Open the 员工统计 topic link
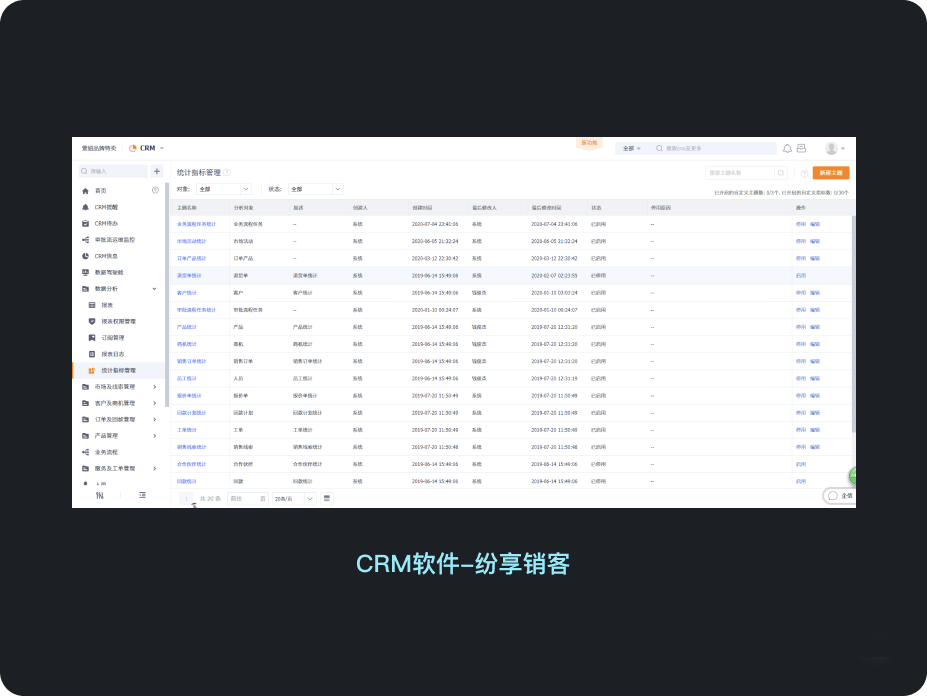Screen dimensions: 927x696 point(187,379)
